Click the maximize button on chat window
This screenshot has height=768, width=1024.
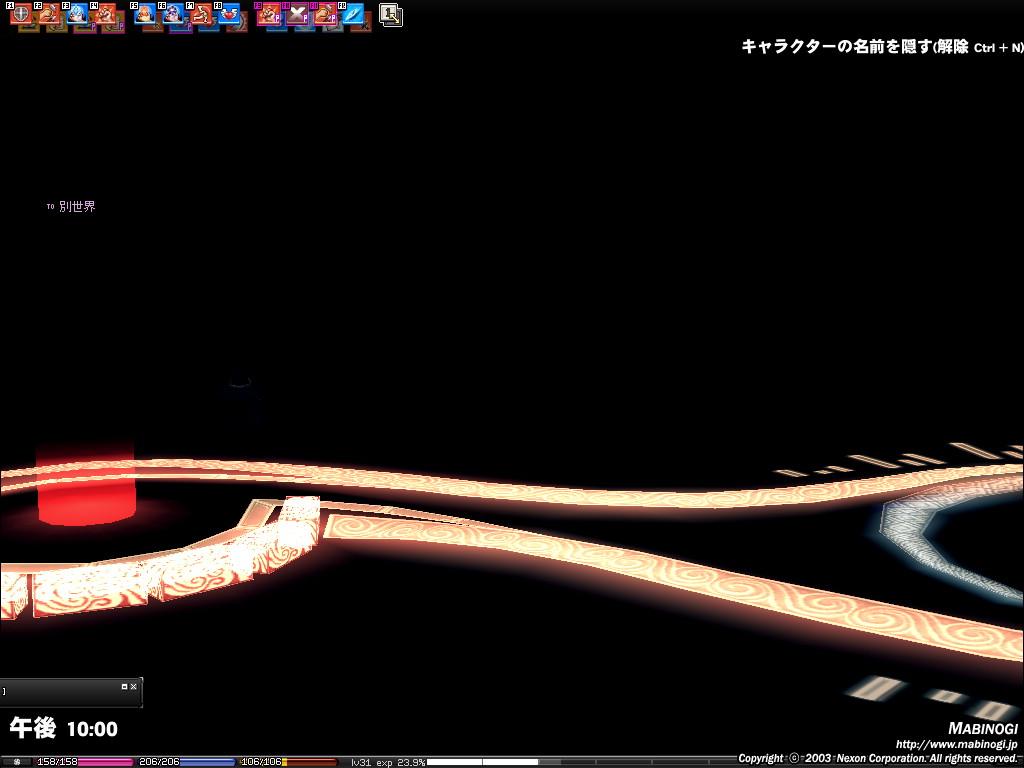pyautogui.click(x=124, y=686)
